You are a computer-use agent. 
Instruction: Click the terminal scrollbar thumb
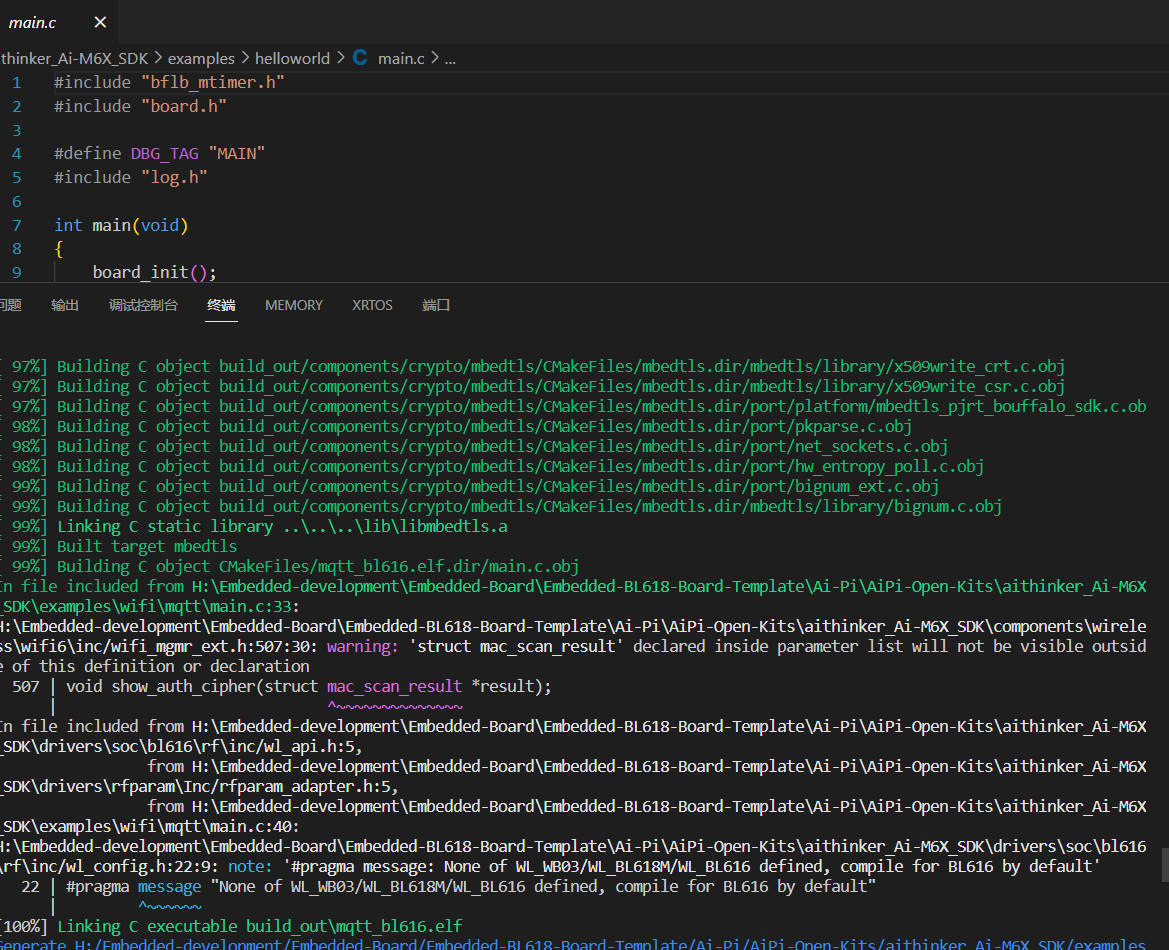click(1165, 864)
